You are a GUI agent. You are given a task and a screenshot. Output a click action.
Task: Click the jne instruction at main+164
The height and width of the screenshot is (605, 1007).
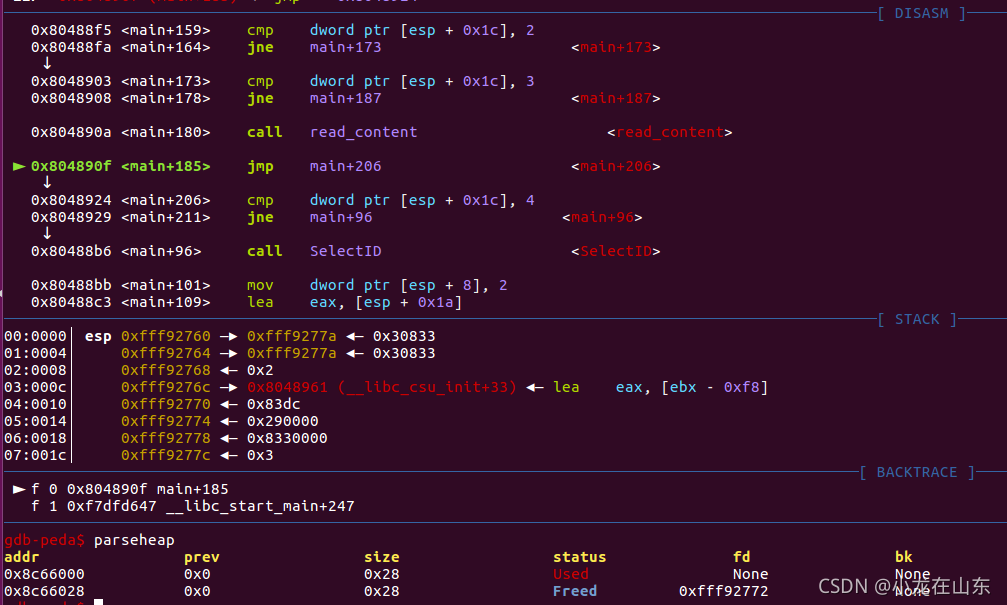tap(260, 48)
